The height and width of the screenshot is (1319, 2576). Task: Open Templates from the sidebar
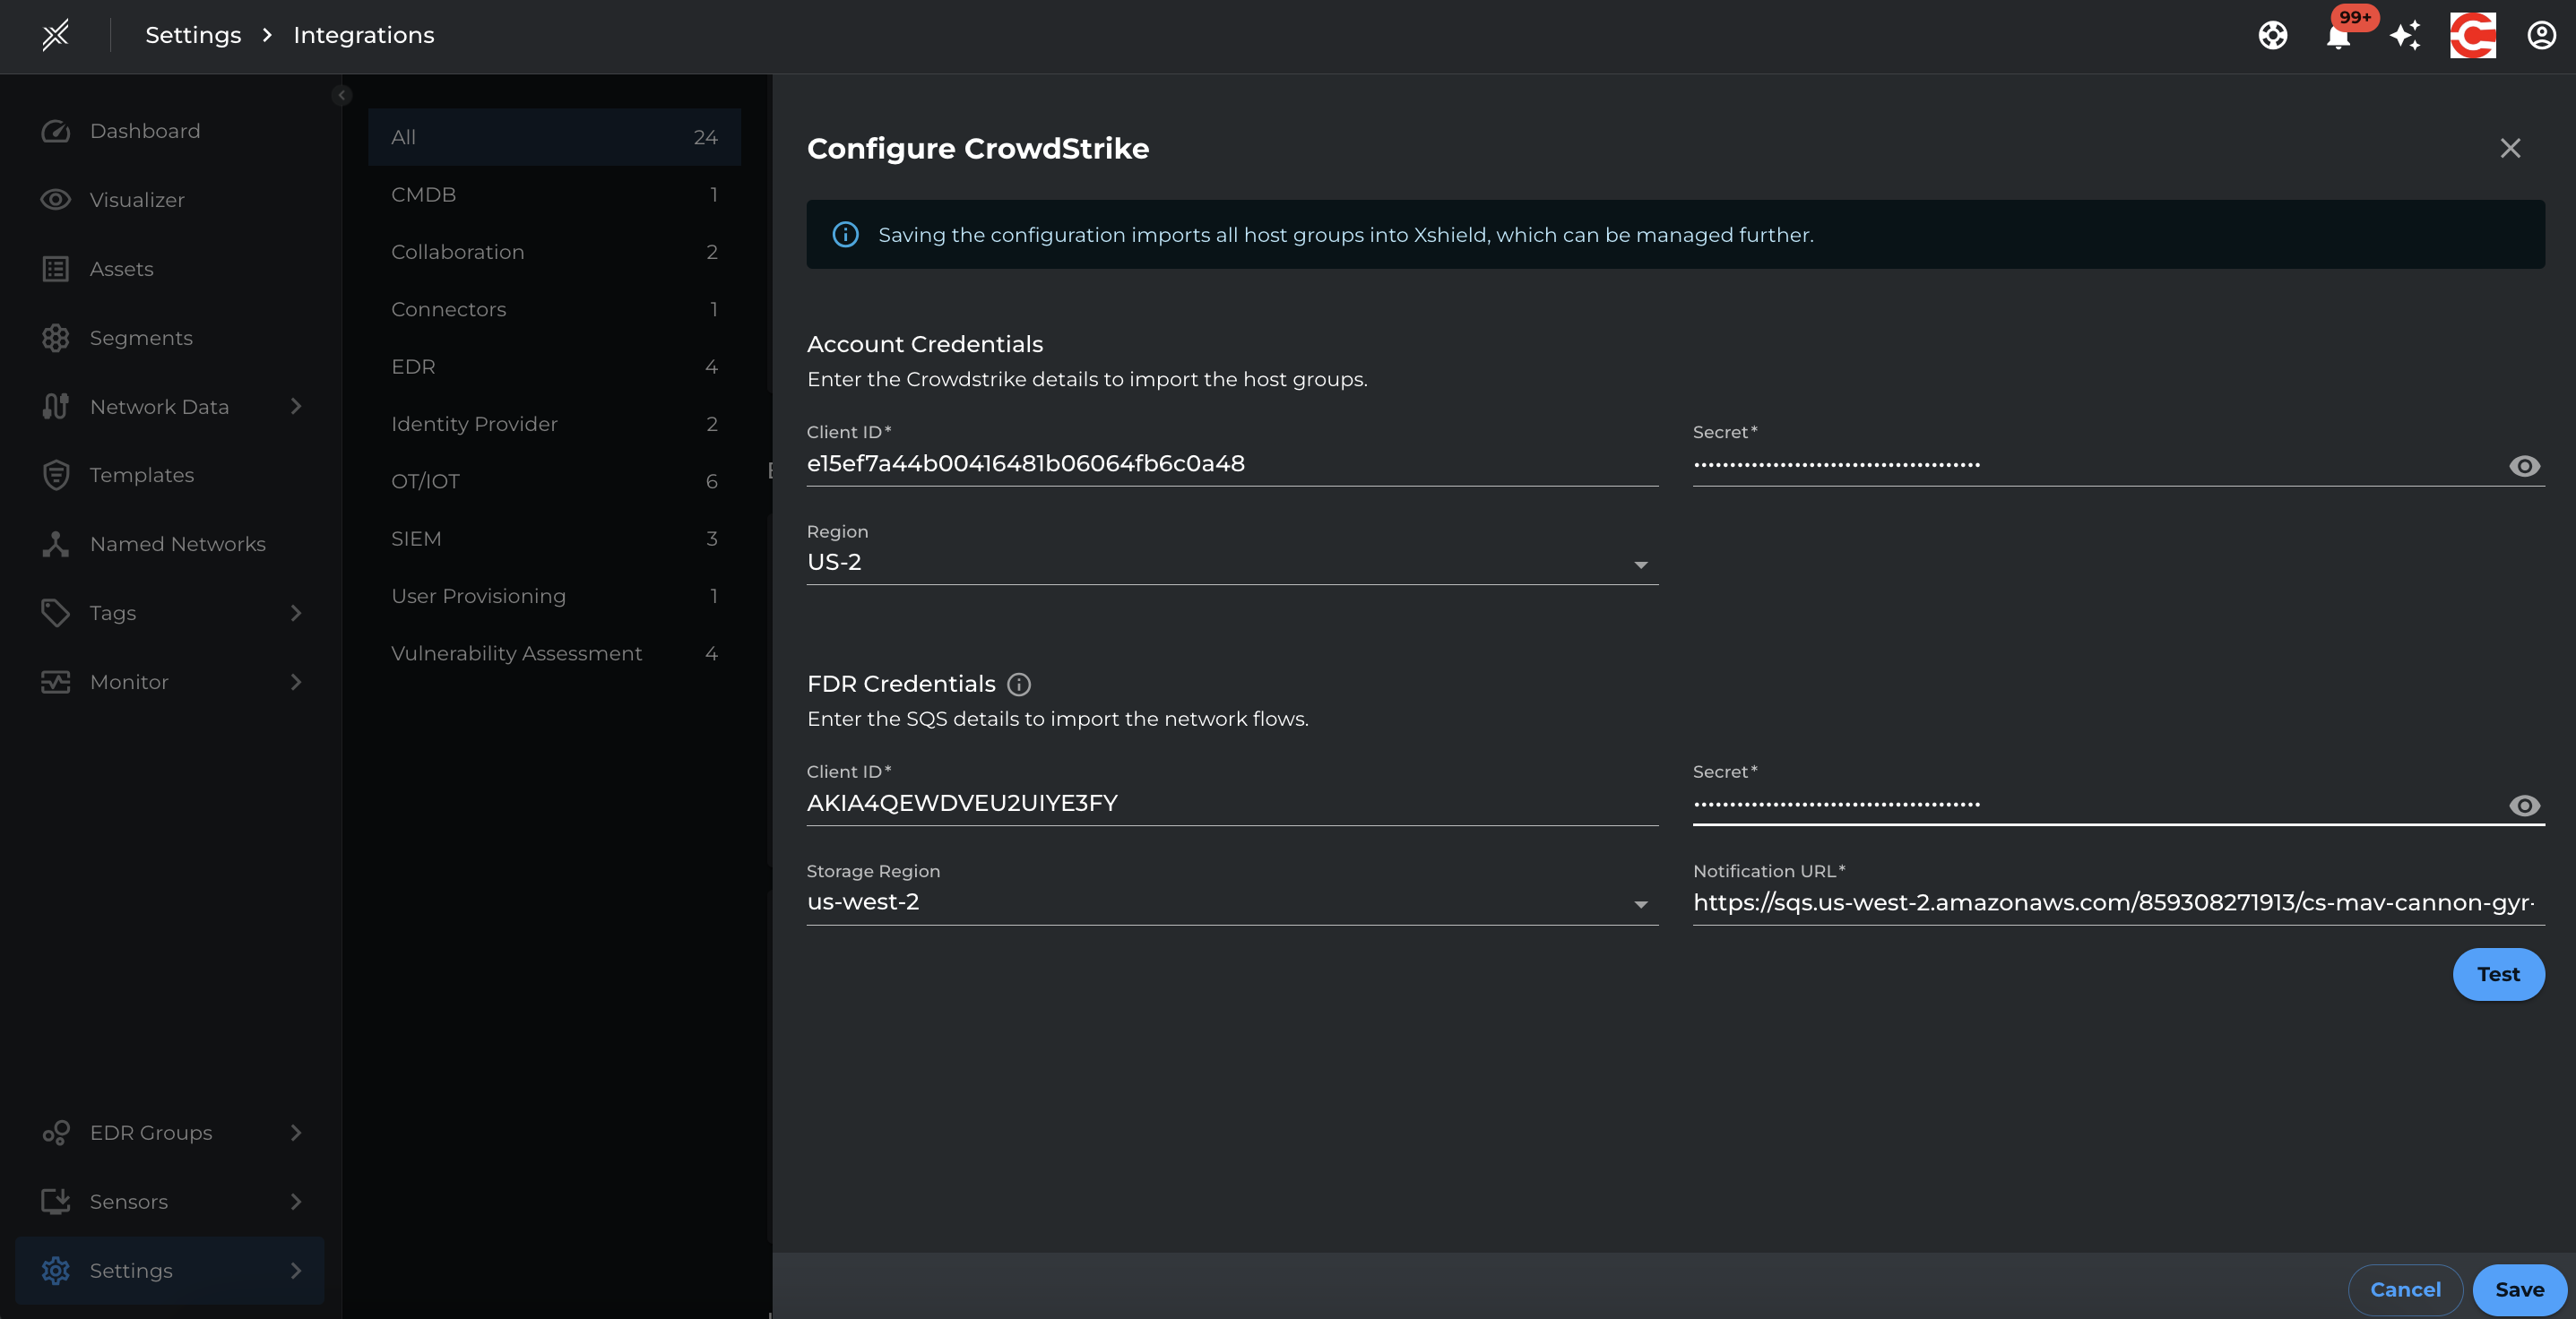pos(141,475)
